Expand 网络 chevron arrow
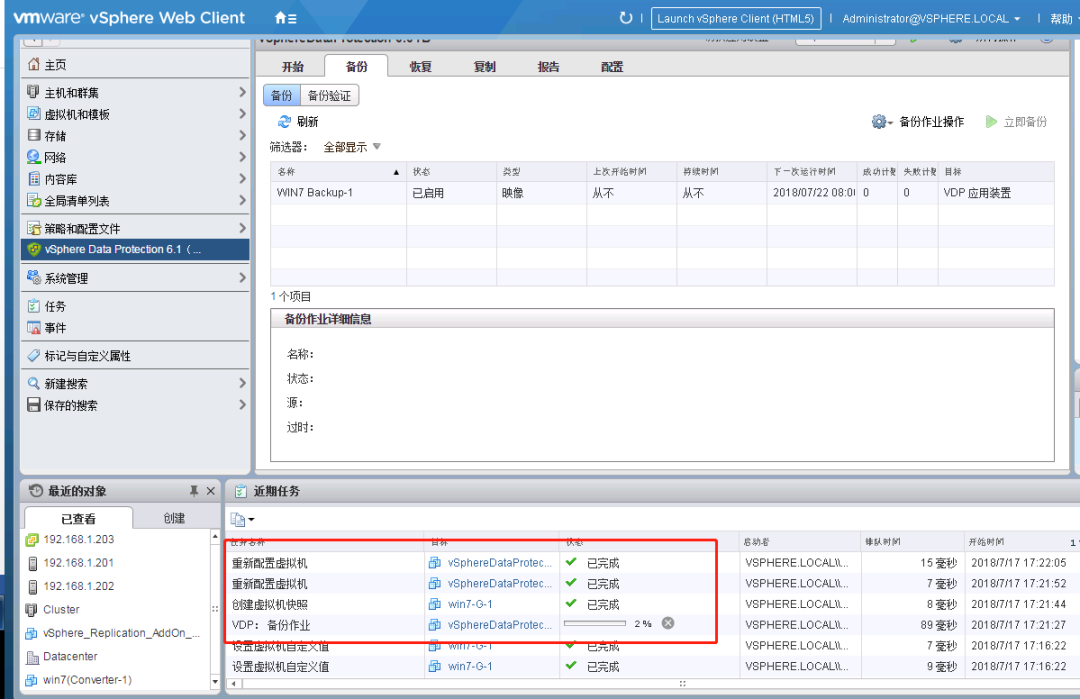Screen dimensions: 1080x699 [x=242, y=157]
